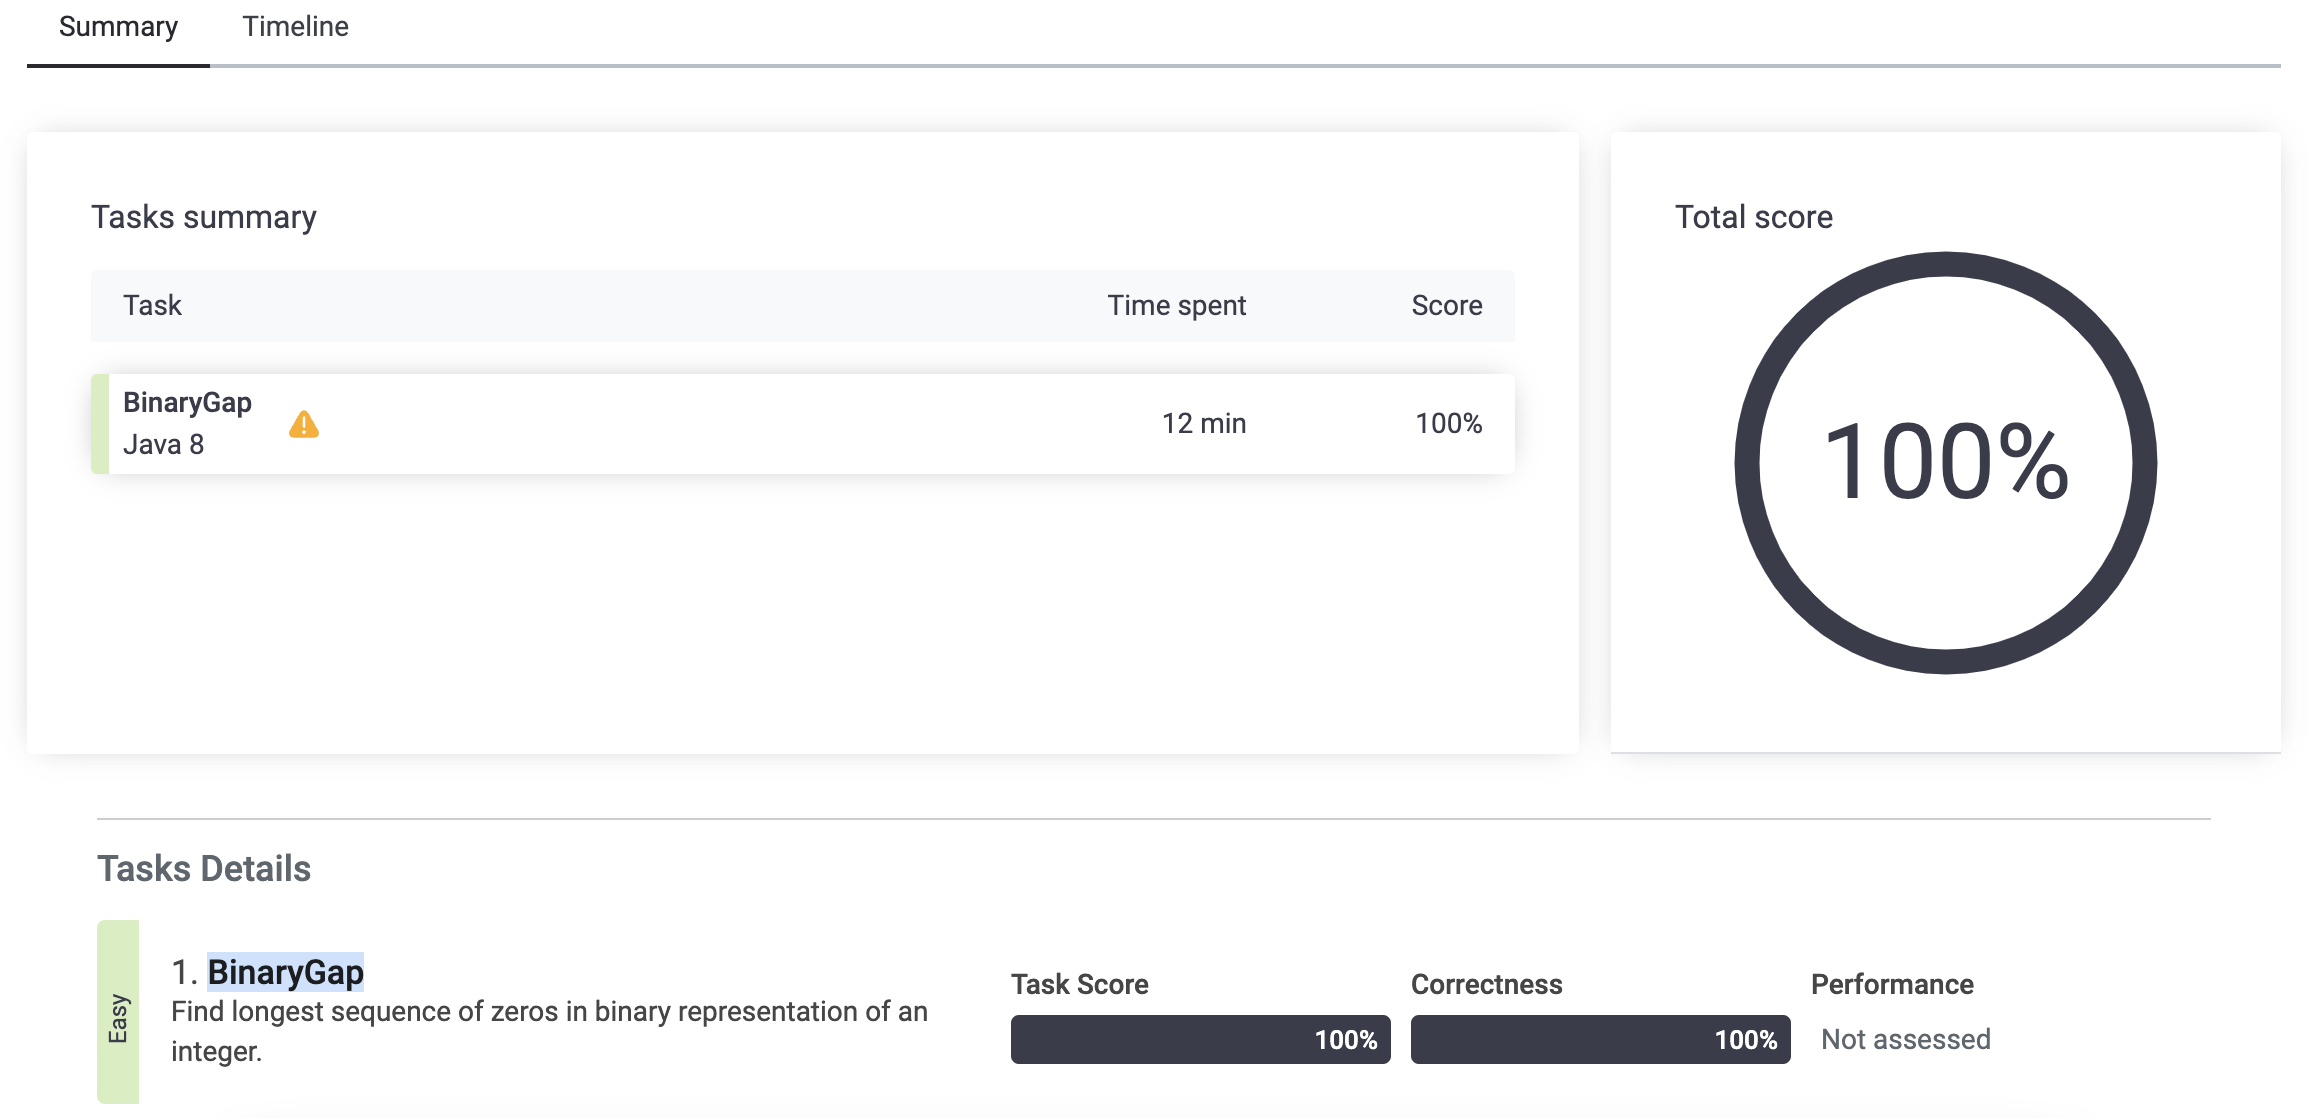Image resolution: width=2320 pixels, height=1118 pixels.
Task: Click the Task column header
Action: pyautogui.click(x=152, y=306)
